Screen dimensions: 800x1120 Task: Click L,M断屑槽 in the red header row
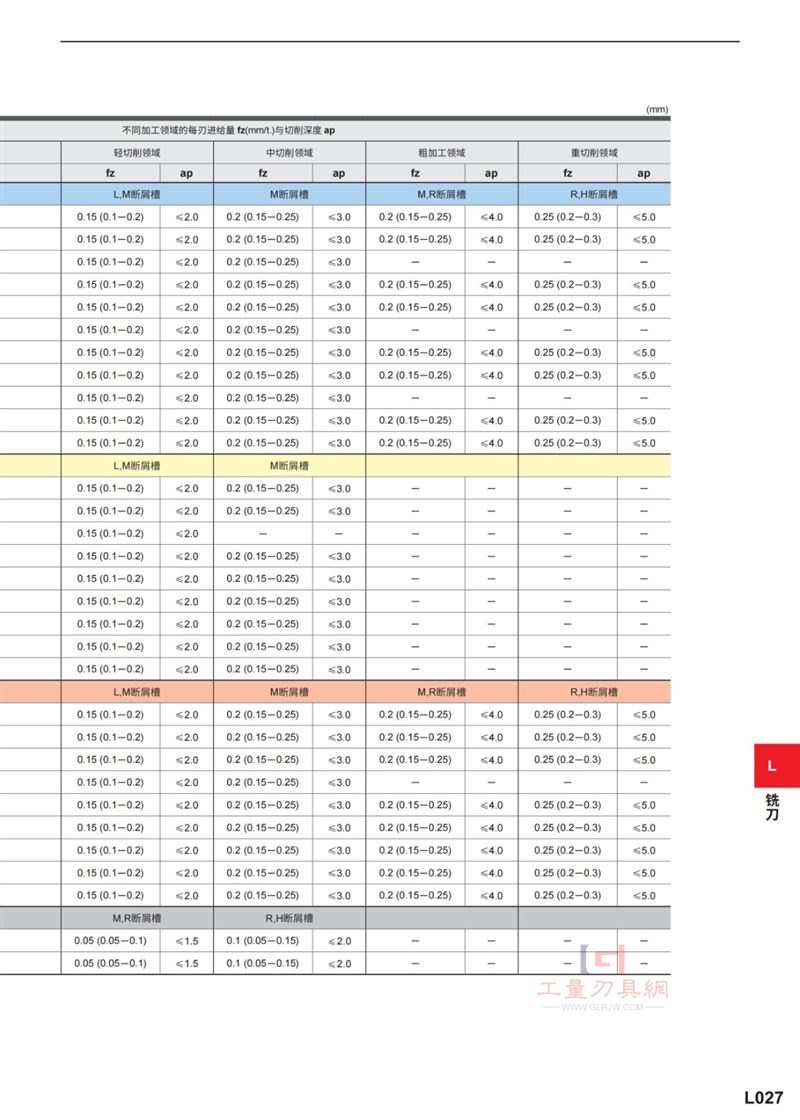[x=137, y=692]
